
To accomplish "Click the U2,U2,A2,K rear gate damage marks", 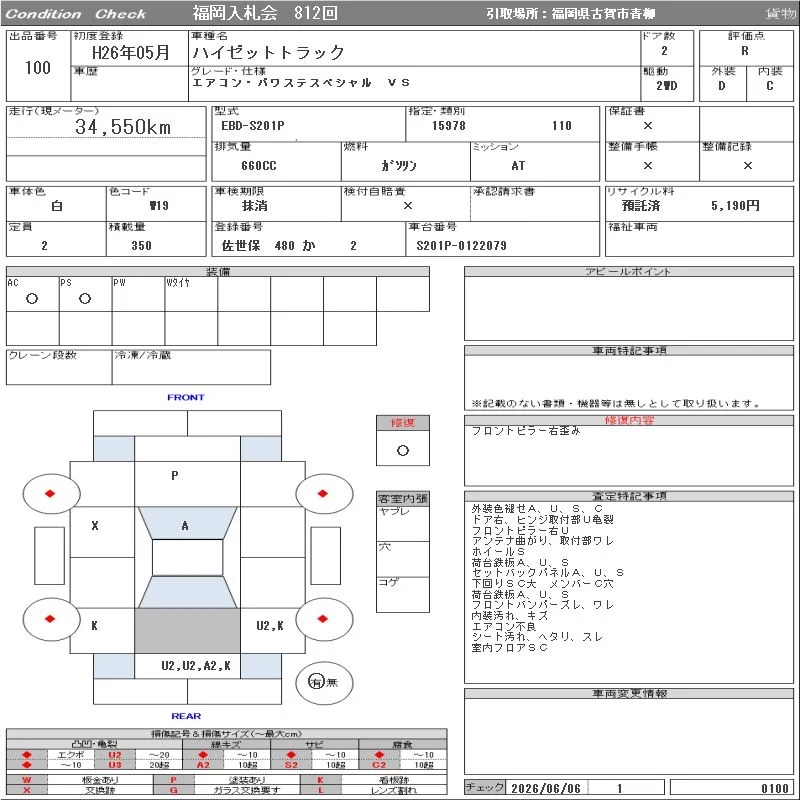I will (196, 666).
